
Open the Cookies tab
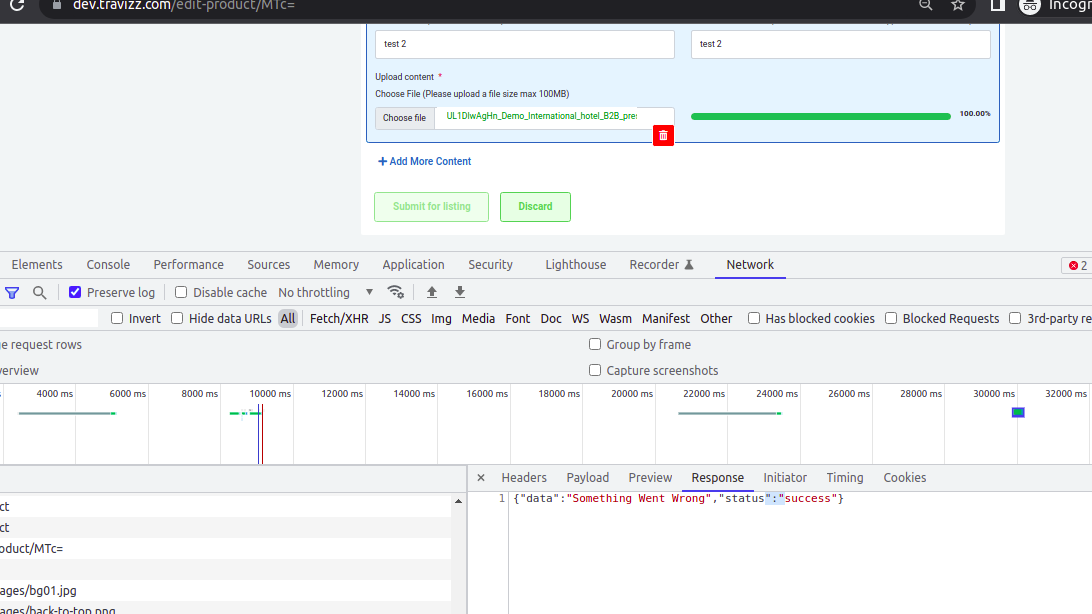click(905, 478)
